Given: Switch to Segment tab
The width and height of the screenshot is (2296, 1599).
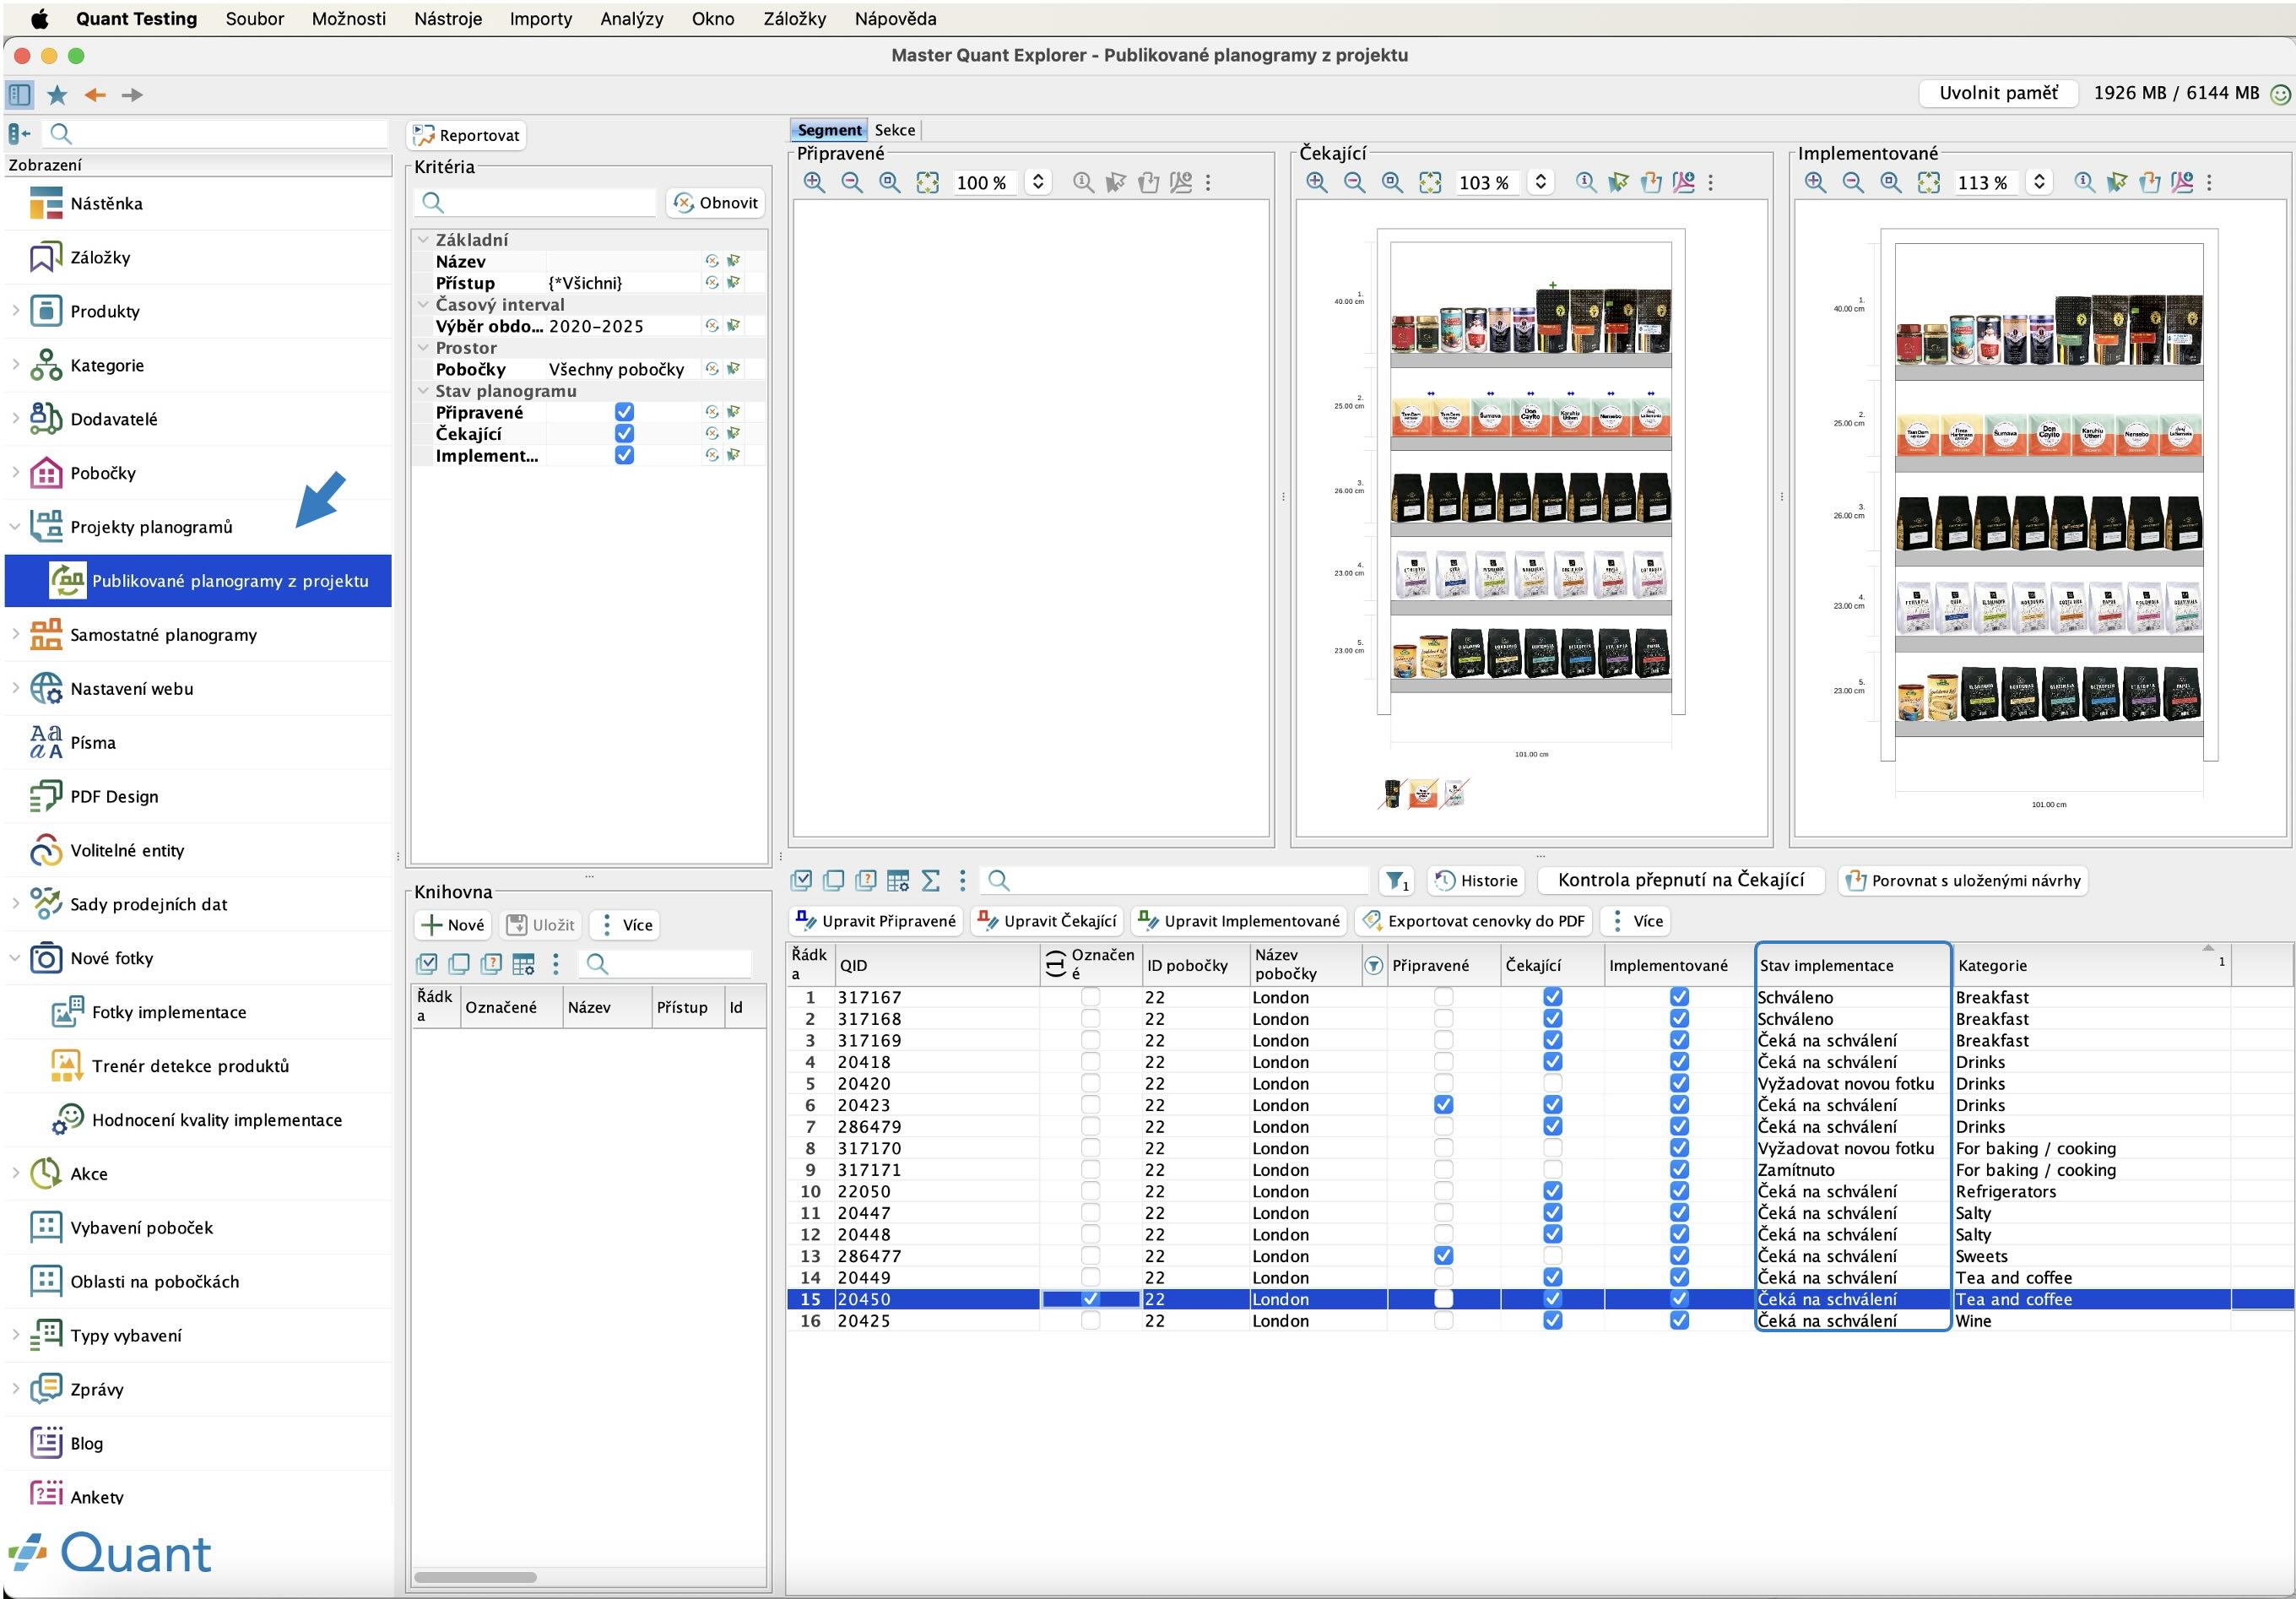Looking at the screenshot, I should pos(829,130).
